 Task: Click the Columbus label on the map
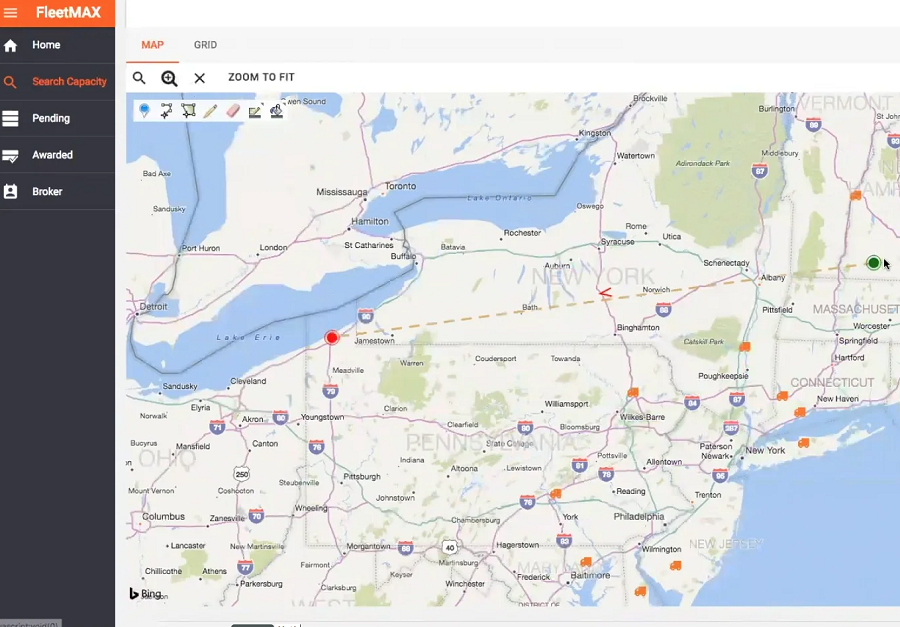click(x=164, y=516)
